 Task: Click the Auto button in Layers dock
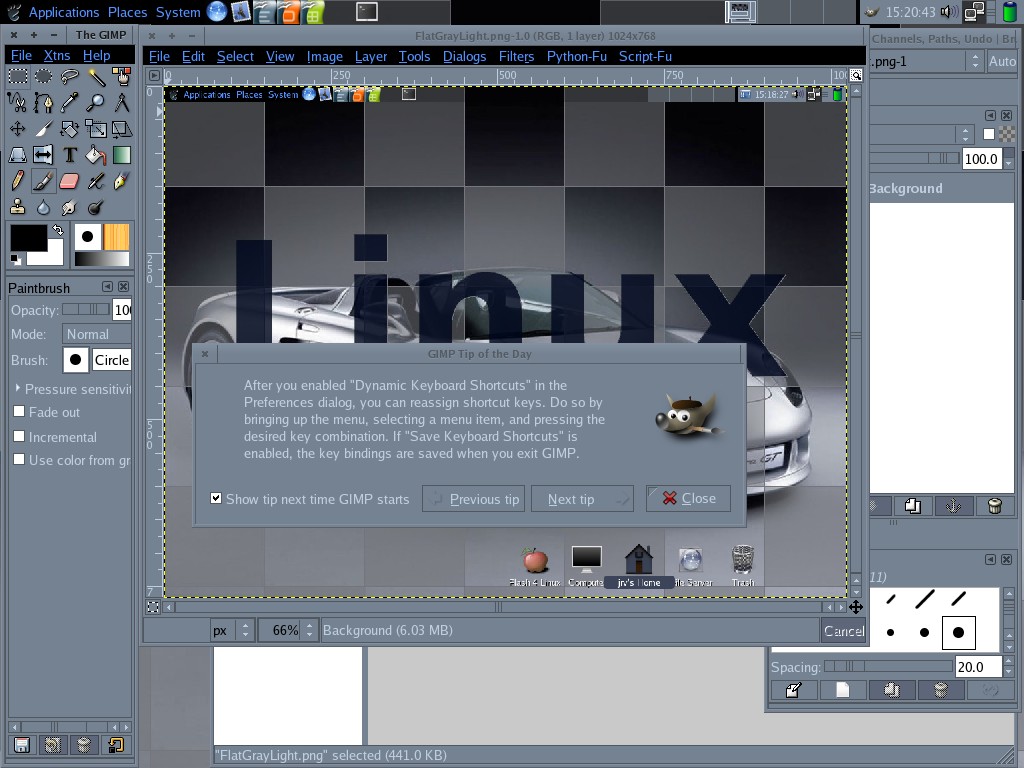[x=1002, y=61]
